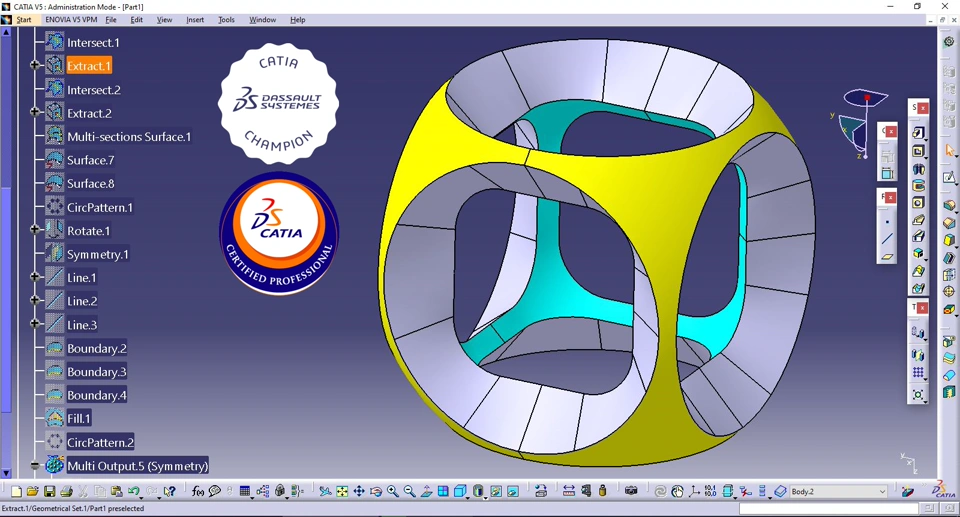This screenshot has width=960, height=517.
Task: Select Boundary.3 in the tree
Action: point(97,372)
